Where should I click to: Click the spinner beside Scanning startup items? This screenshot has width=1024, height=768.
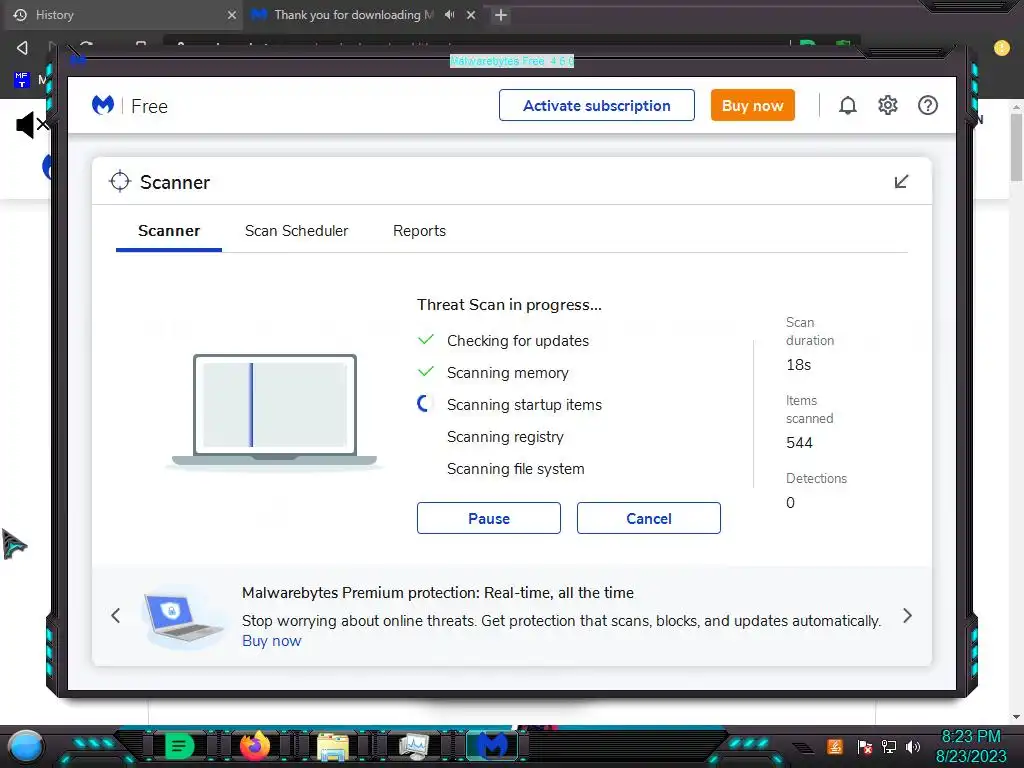[424, 404]
